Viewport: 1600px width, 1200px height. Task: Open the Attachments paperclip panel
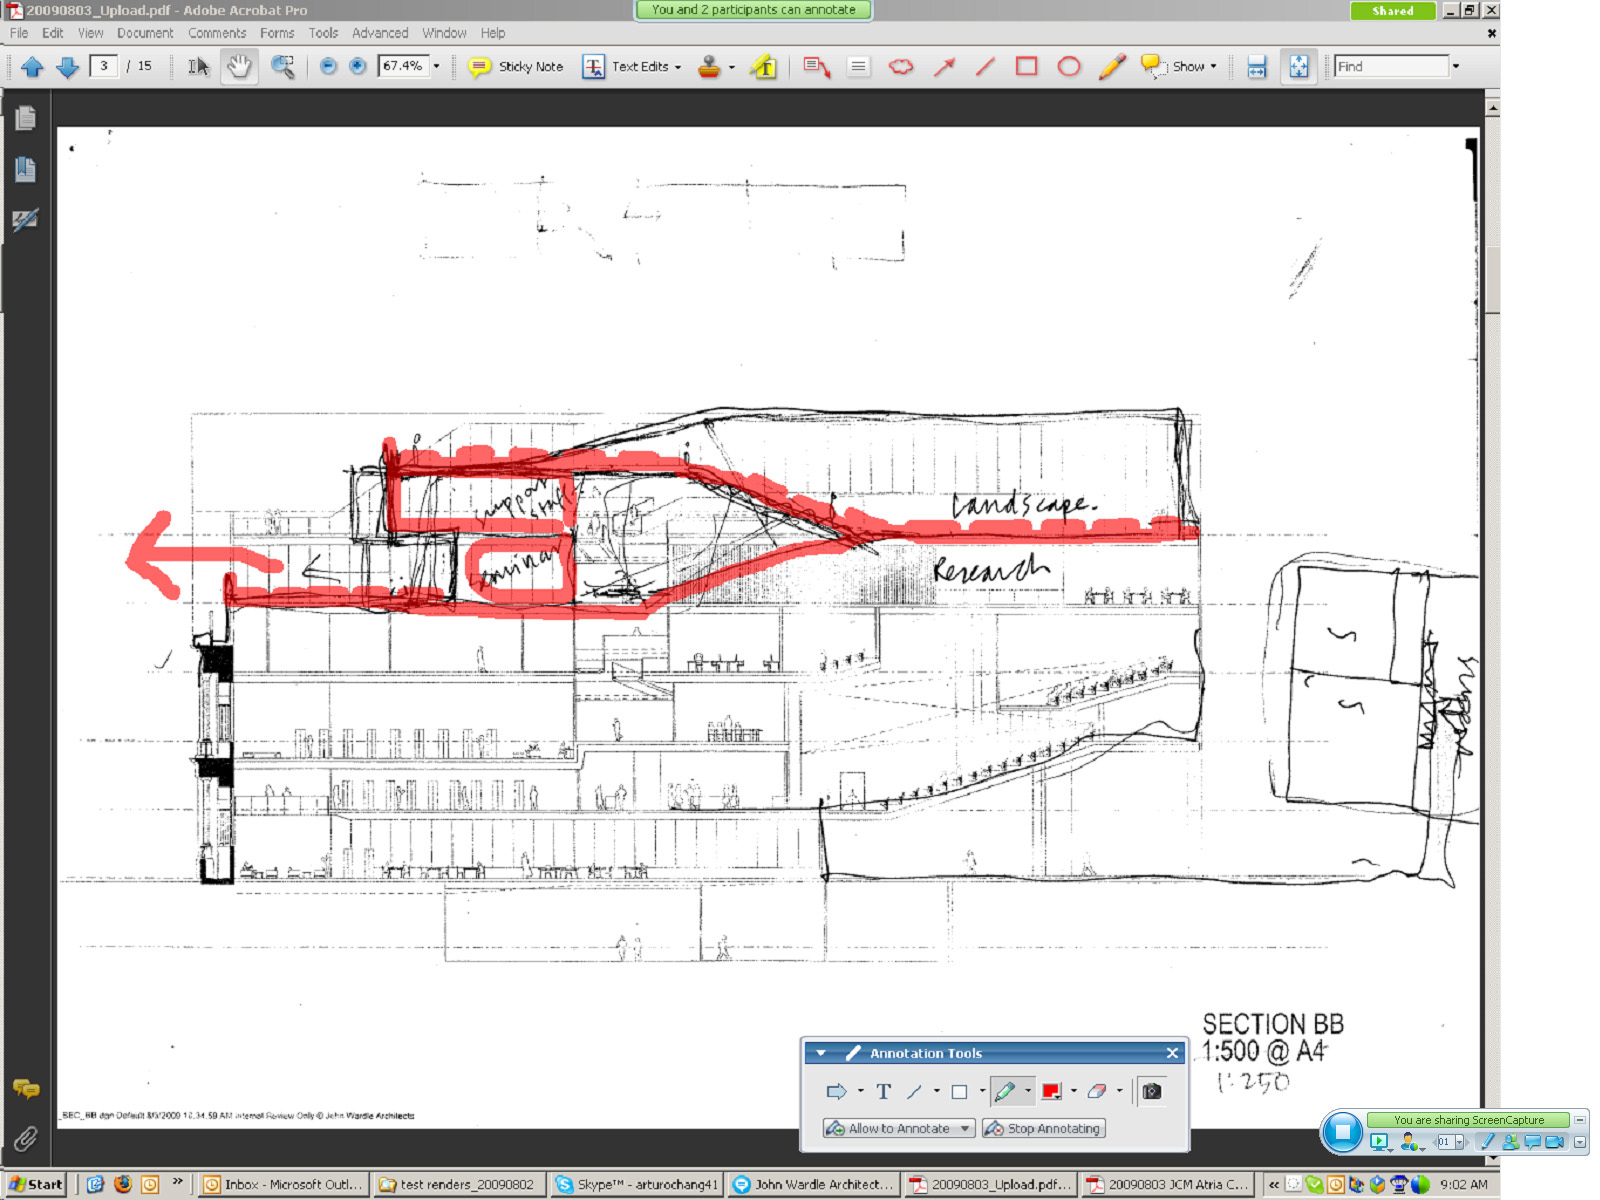point(26,1137)
